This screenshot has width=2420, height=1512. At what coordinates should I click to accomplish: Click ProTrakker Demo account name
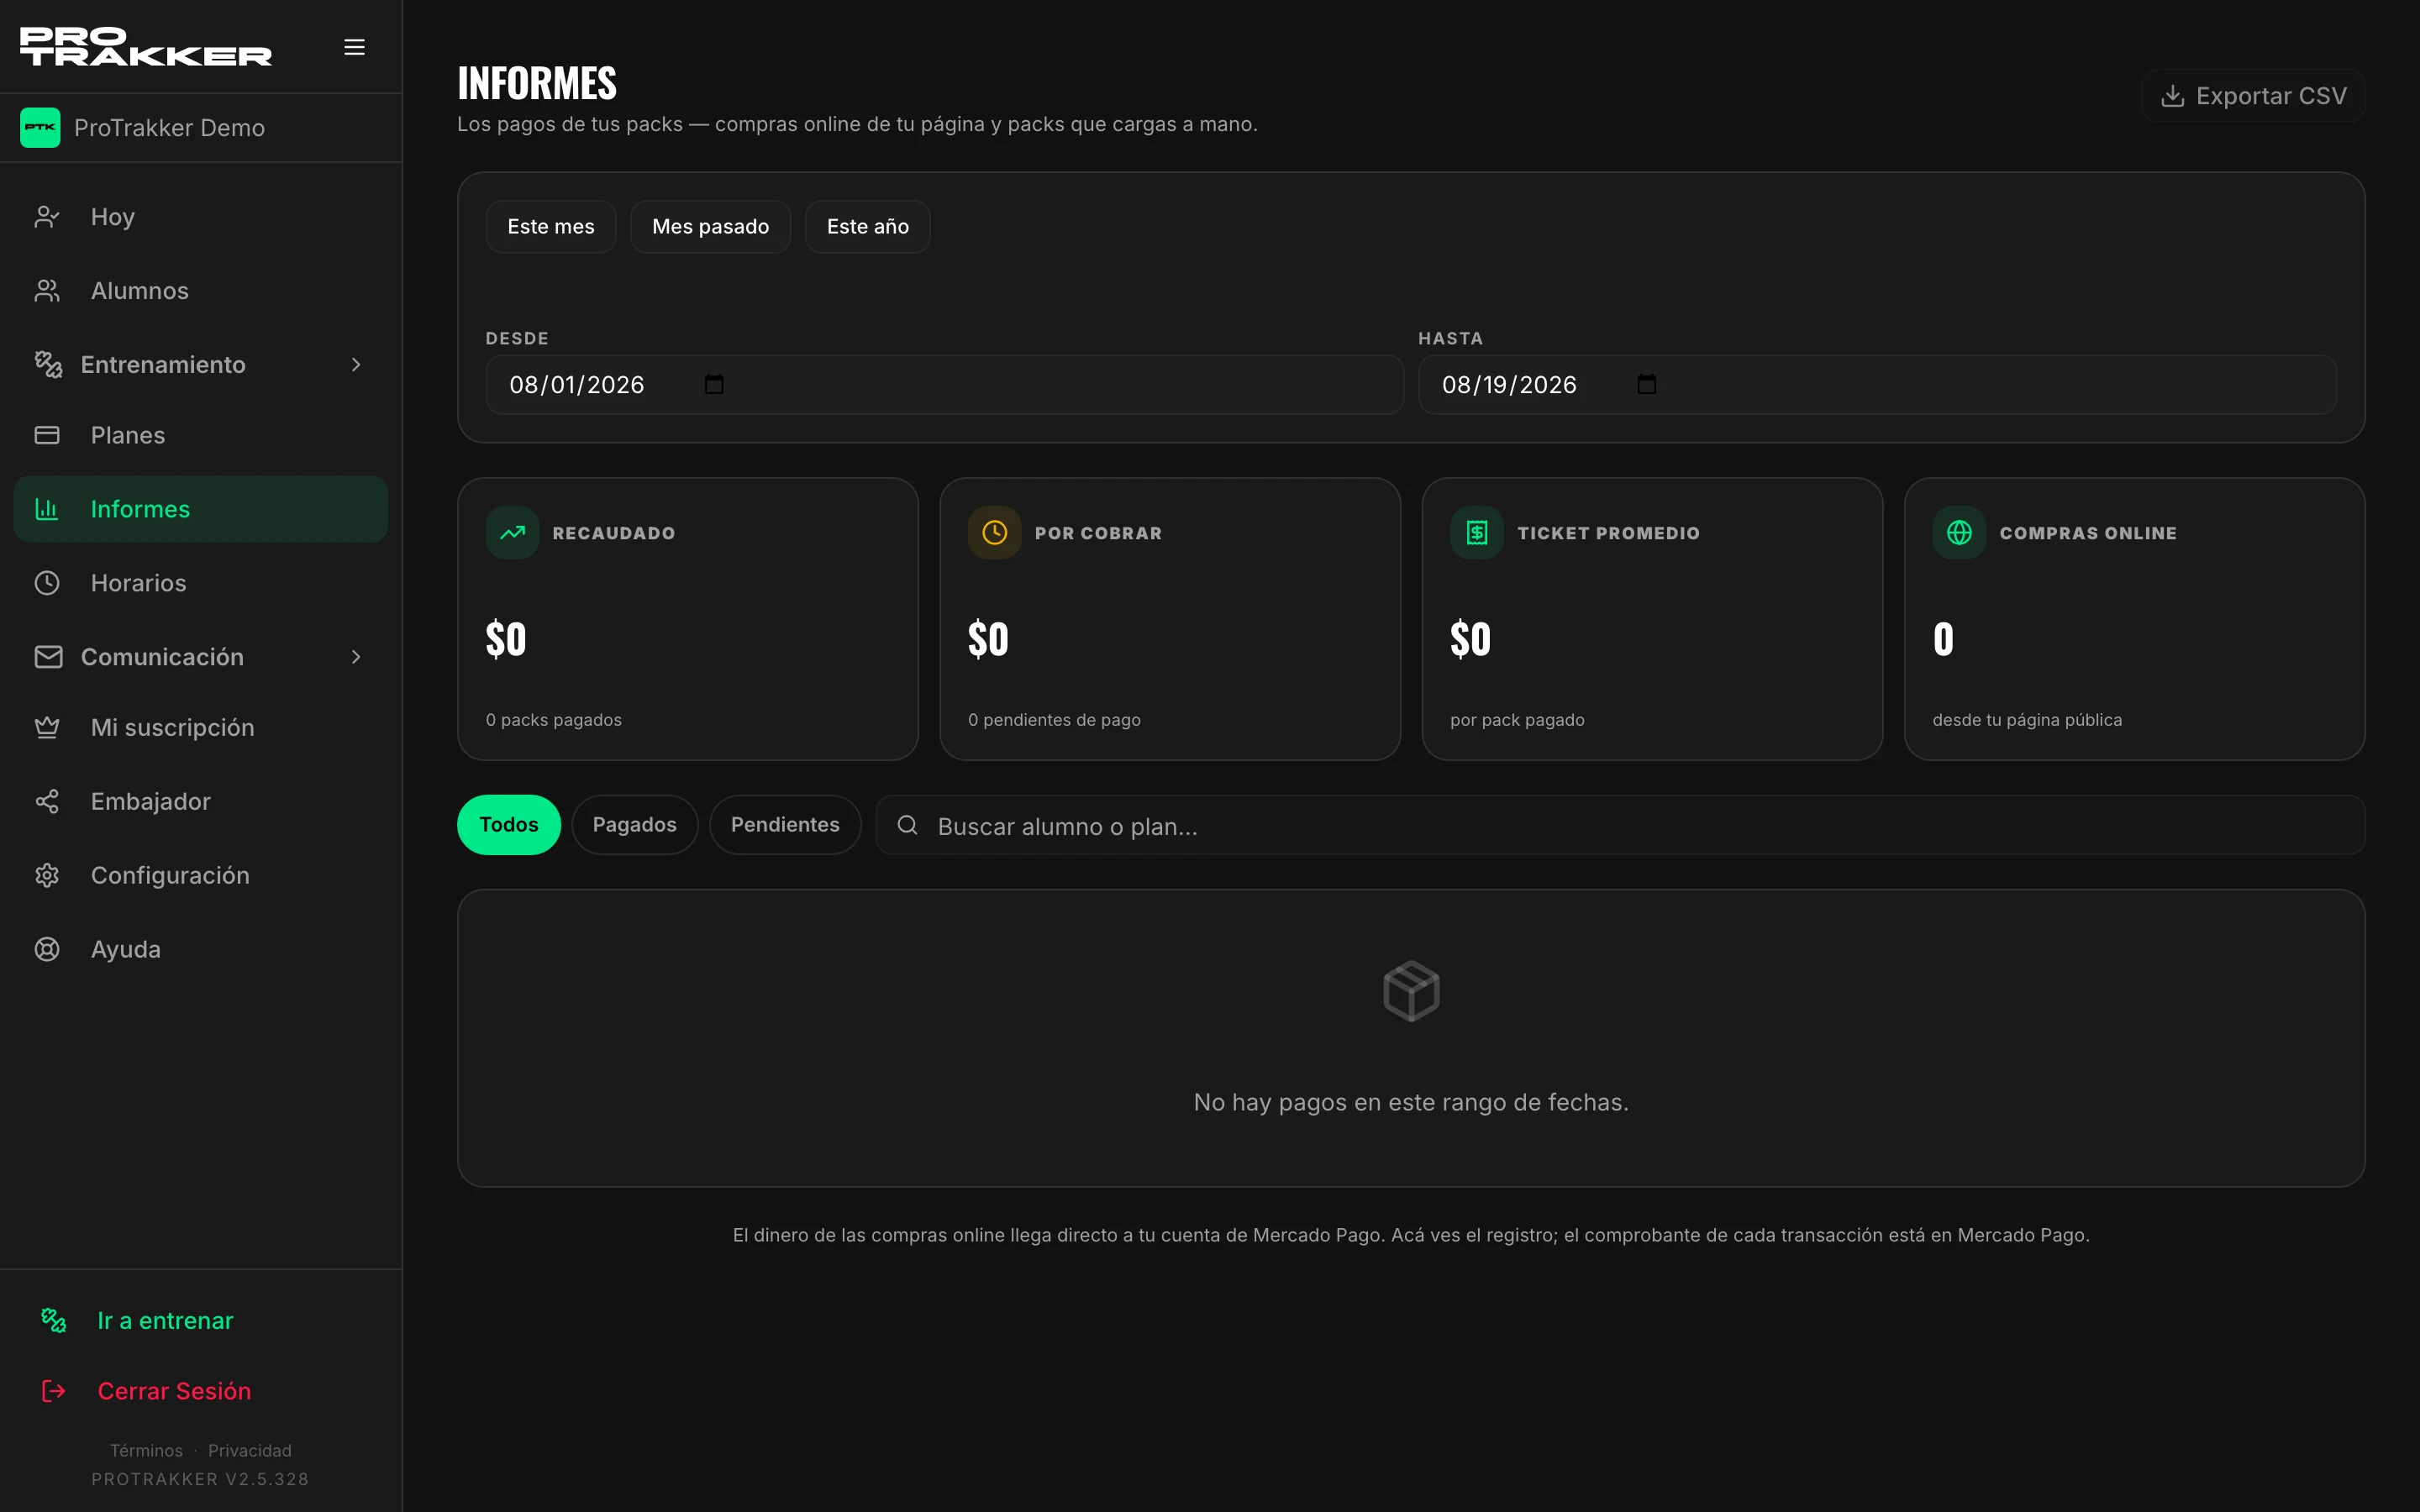(169, 128)
